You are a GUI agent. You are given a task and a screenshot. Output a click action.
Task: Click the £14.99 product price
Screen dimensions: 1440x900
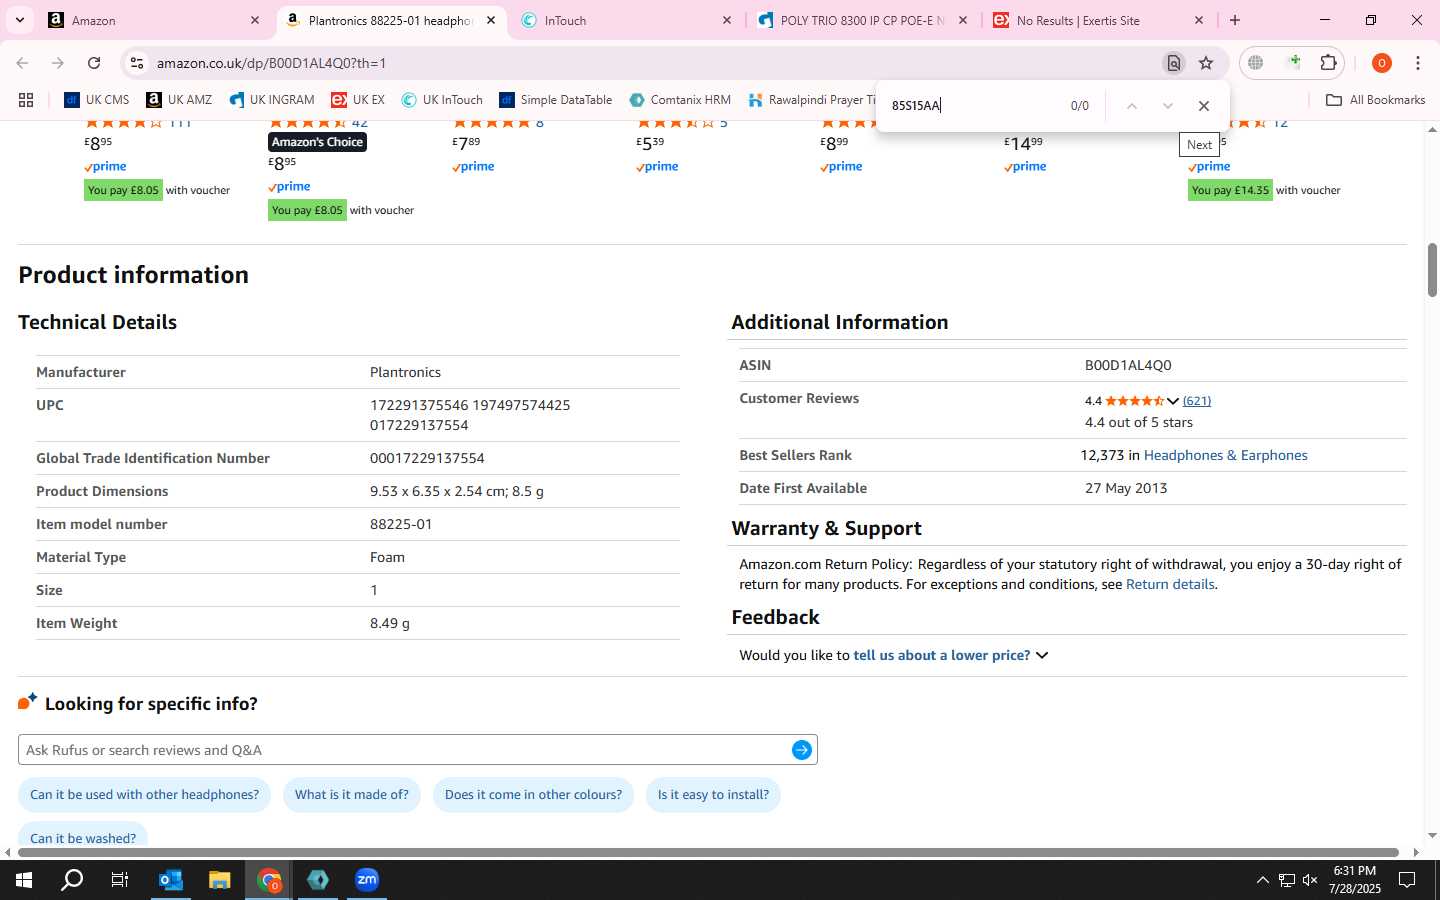click(1023, 143)
